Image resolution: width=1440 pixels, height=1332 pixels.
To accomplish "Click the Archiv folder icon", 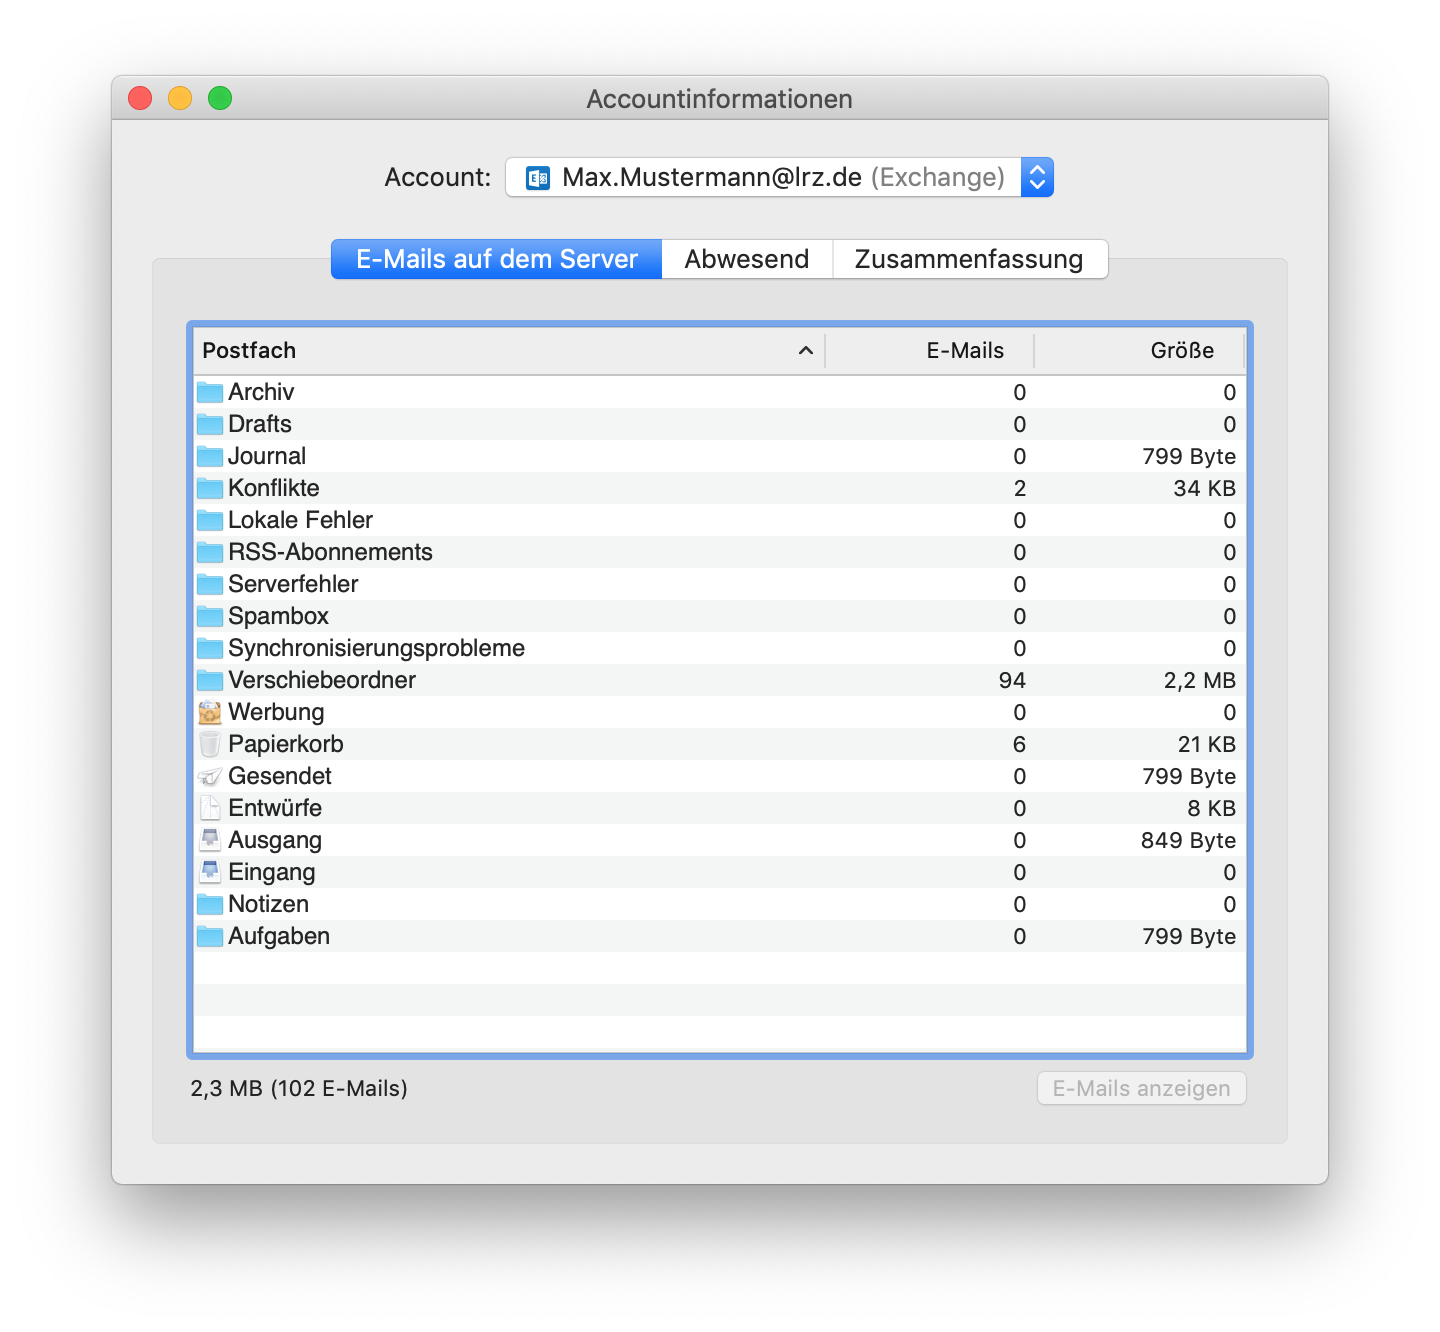I will point(209,392).
